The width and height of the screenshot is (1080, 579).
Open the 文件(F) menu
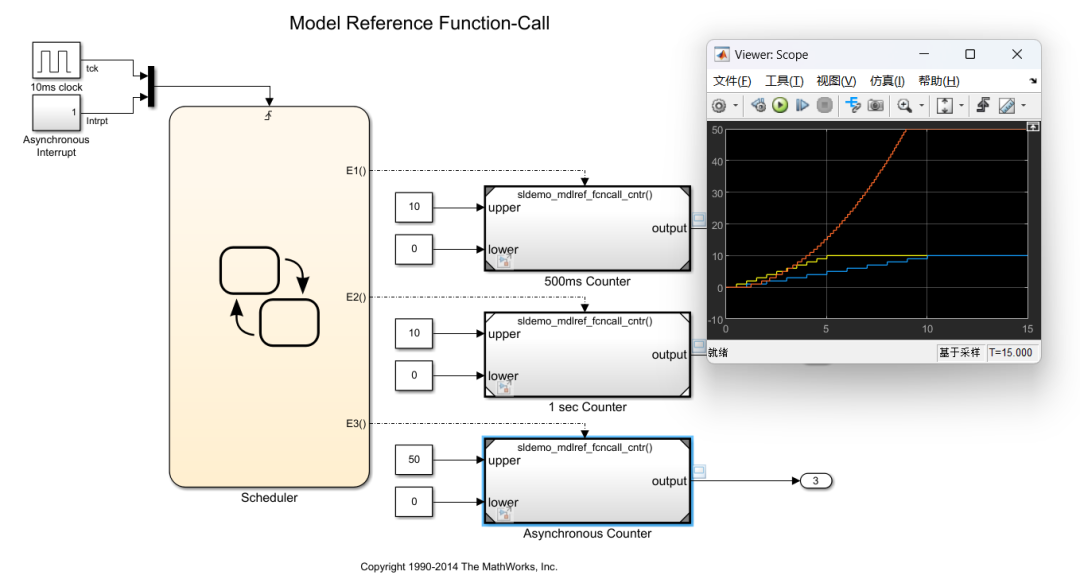[x=731, y=81]
